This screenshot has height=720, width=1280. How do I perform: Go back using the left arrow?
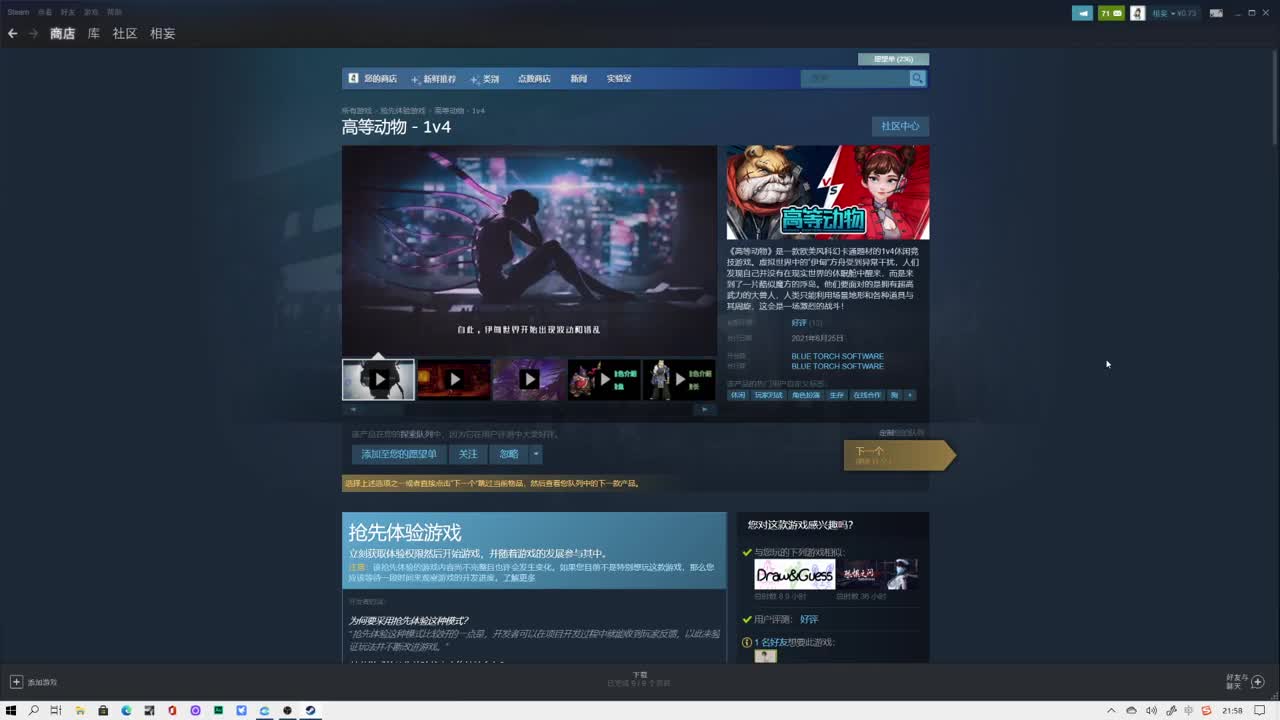[x=13, y=33]
